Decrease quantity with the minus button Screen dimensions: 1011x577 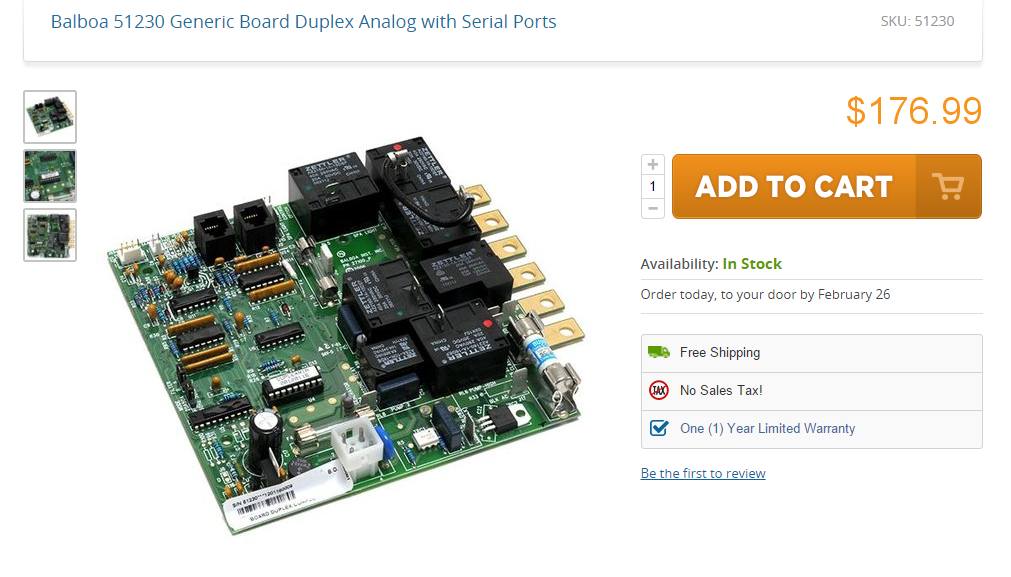click(653, 208)
